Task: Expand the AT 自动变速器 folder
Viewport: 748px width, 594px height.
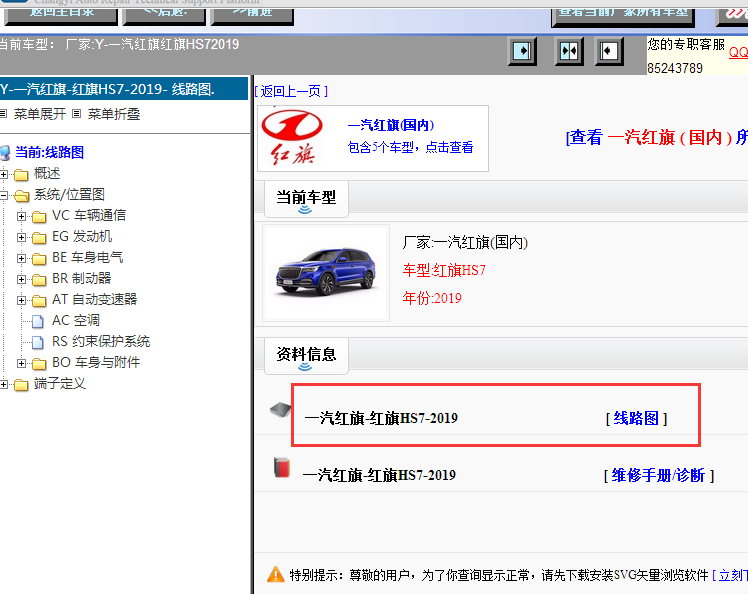Action: click(x=21, y=300)
